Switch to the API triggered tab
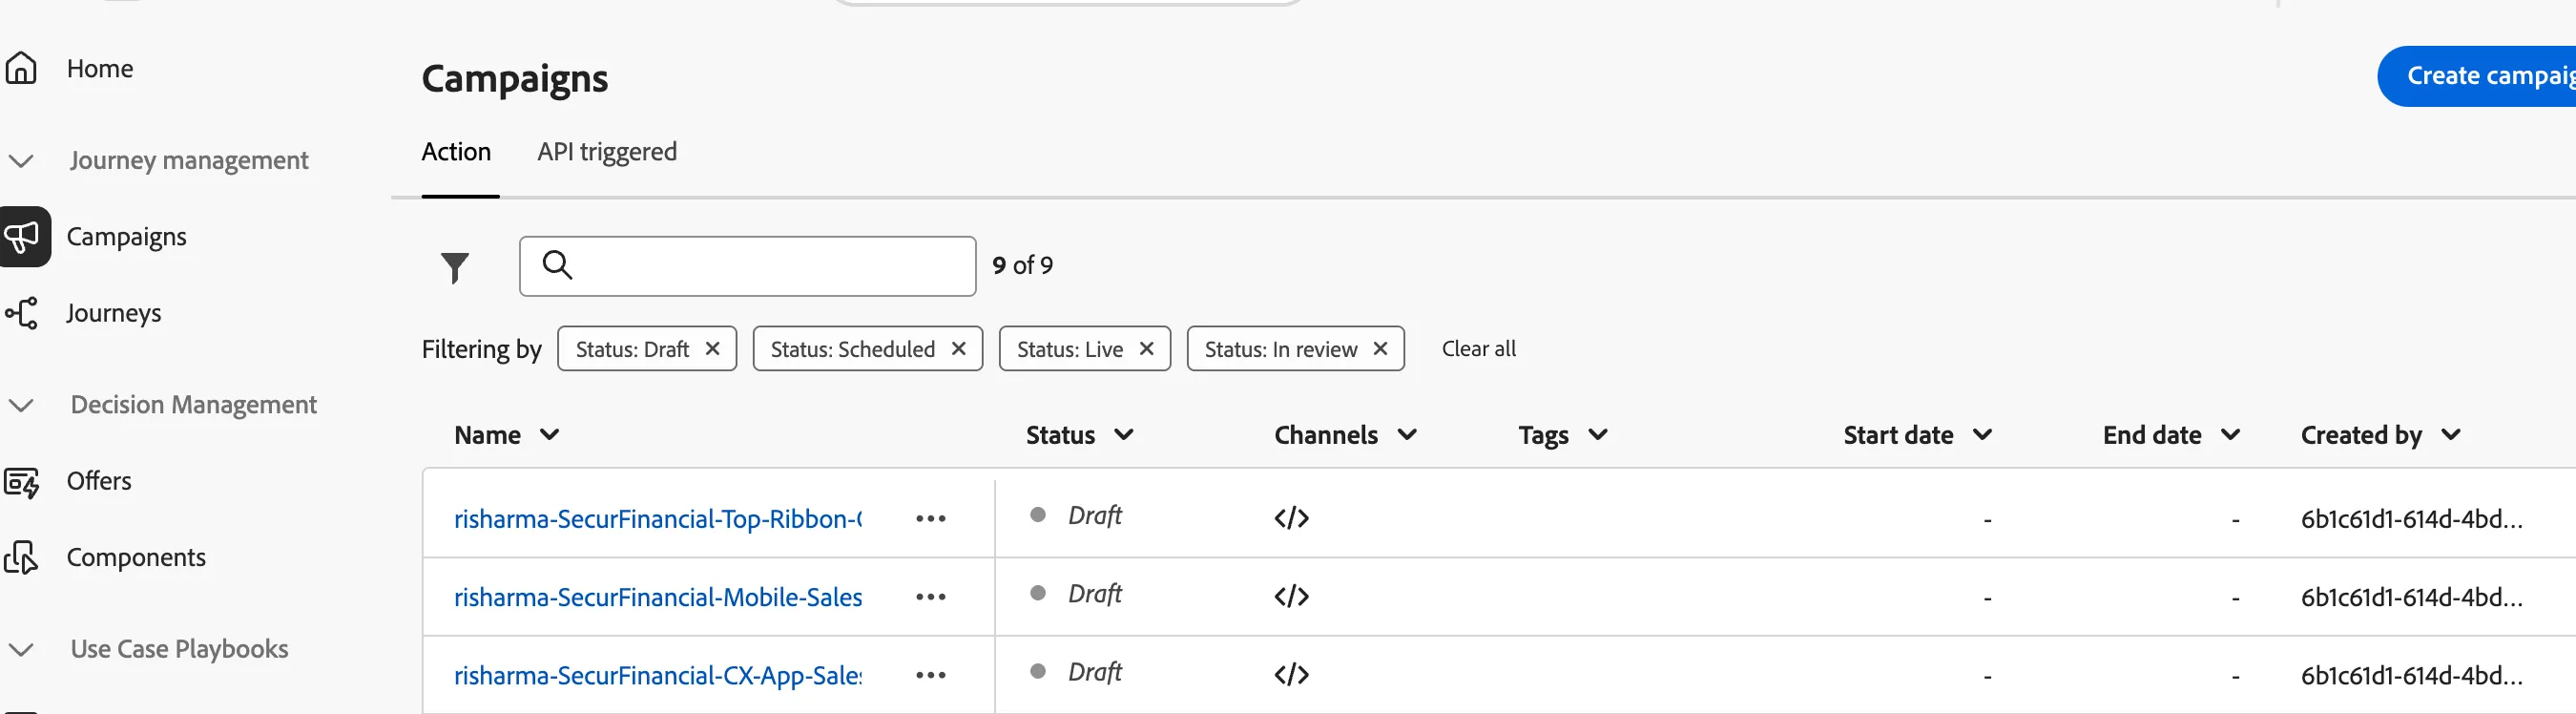 607,152
